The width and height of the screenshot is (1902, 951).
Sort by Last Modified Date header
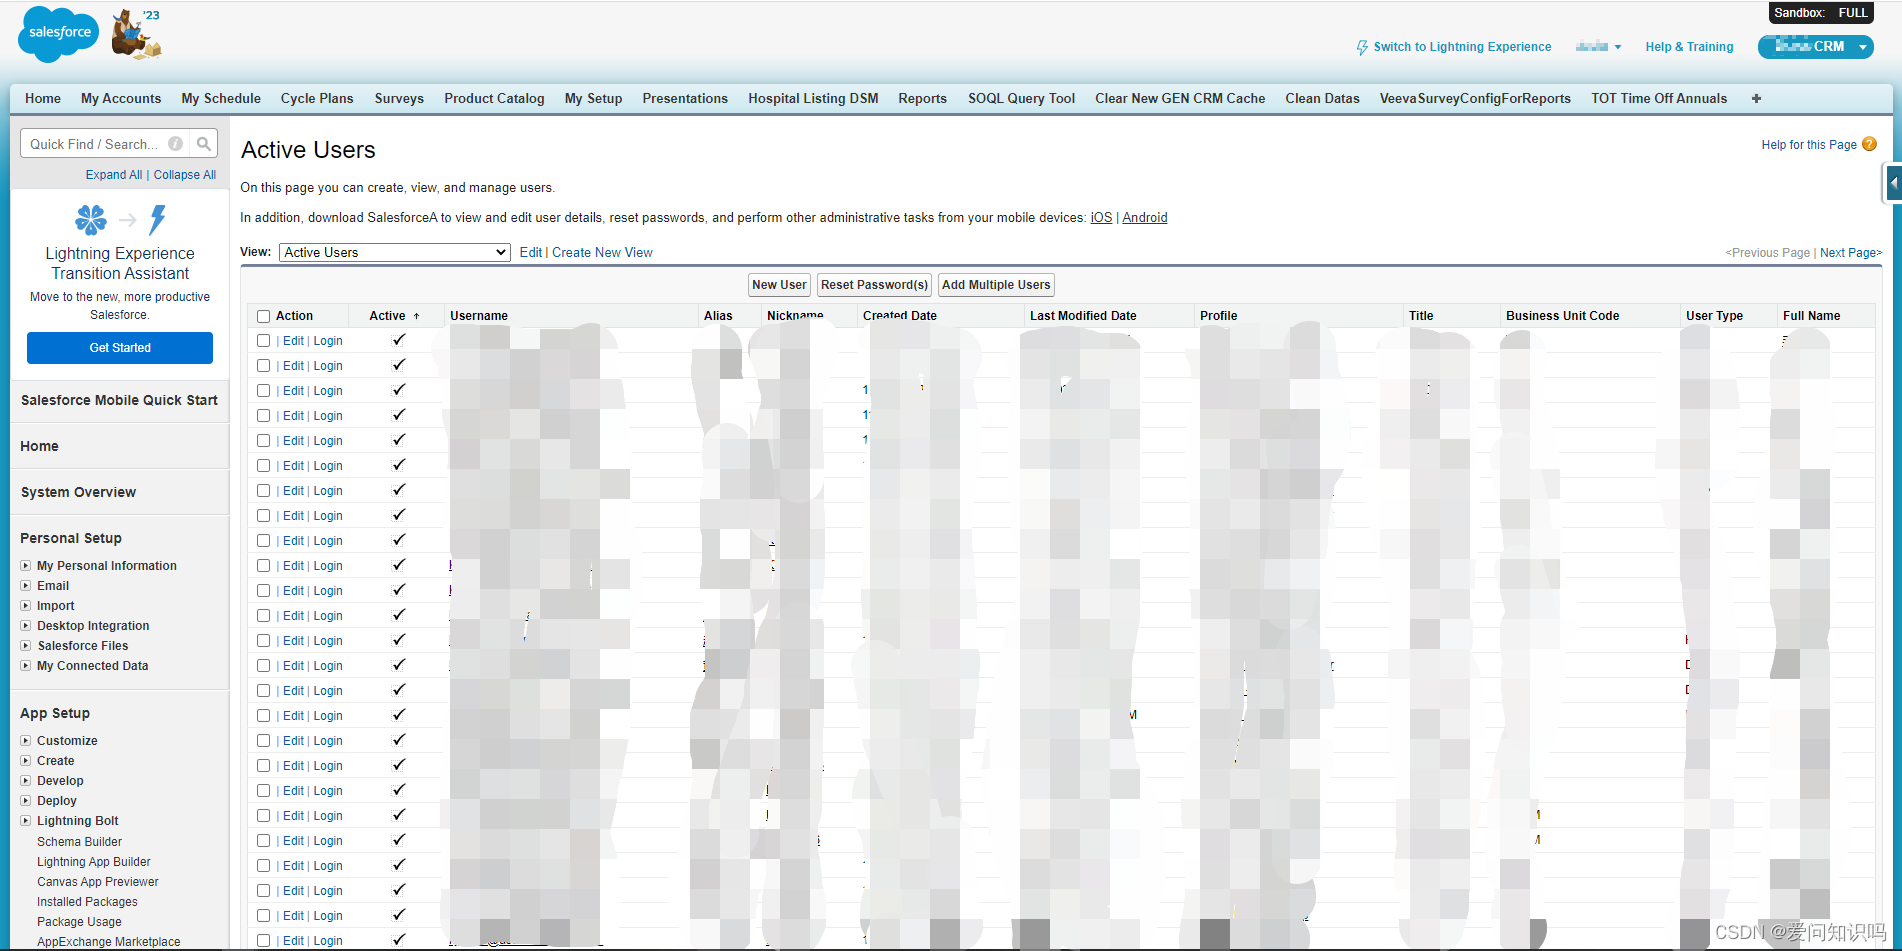(x=1083, y=316)
